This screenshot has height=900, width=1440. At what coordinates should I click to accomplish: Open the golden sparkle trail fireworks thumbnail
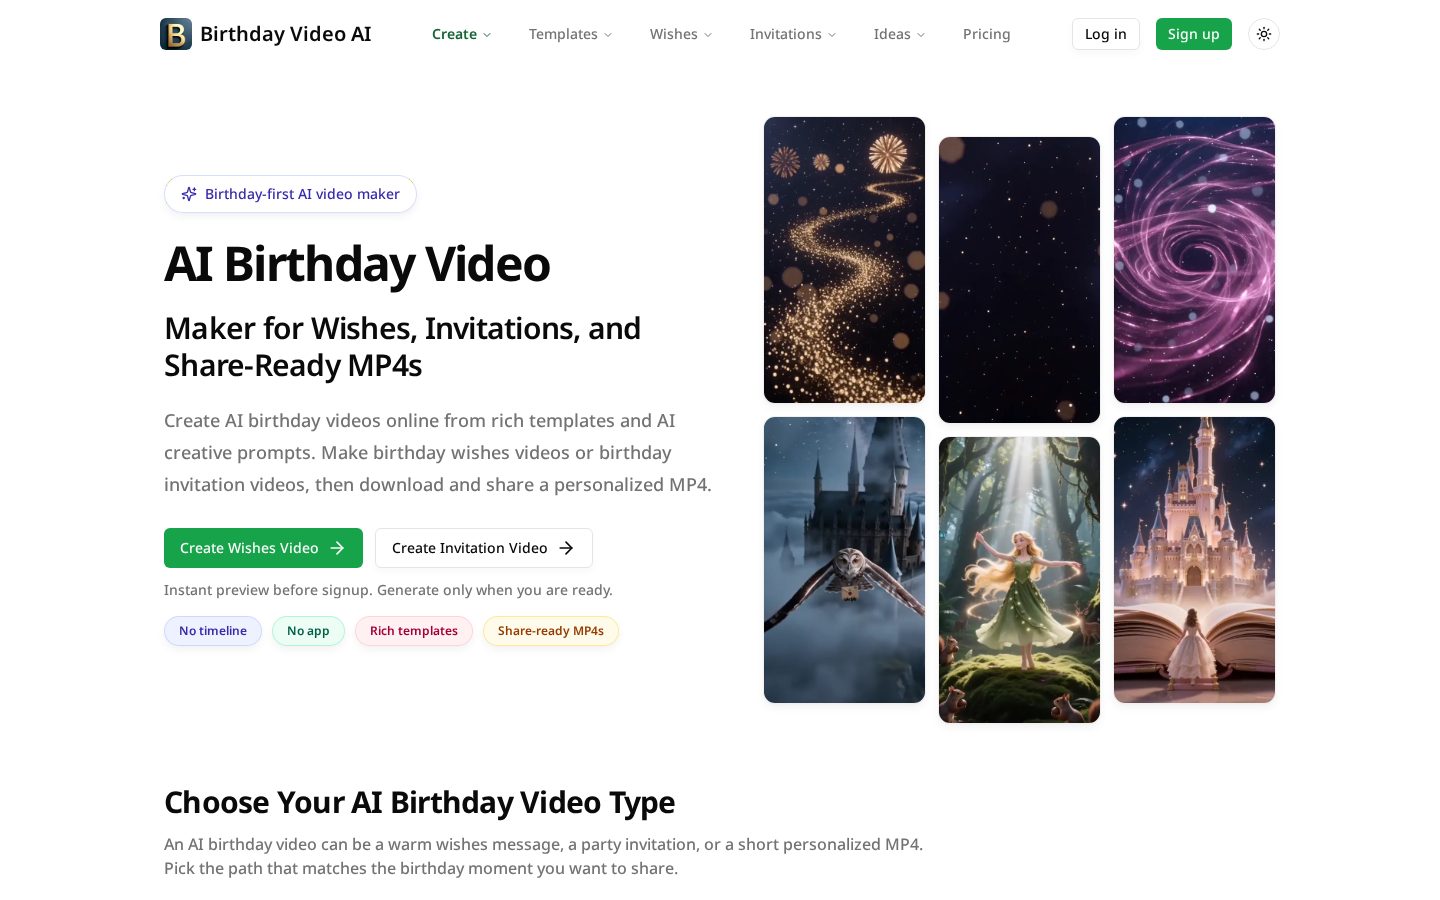[844, 260]
